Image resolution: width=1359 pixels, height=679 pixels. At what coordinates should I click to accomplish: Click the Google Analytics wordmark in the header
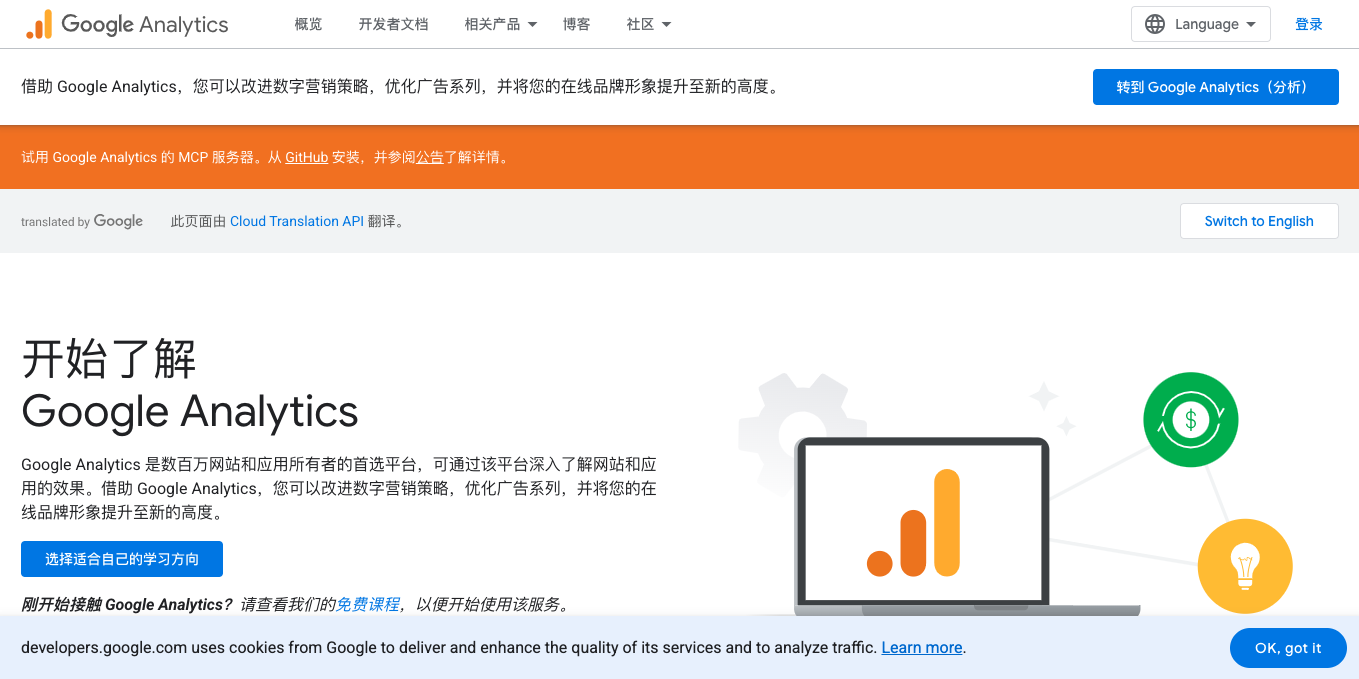144,23
